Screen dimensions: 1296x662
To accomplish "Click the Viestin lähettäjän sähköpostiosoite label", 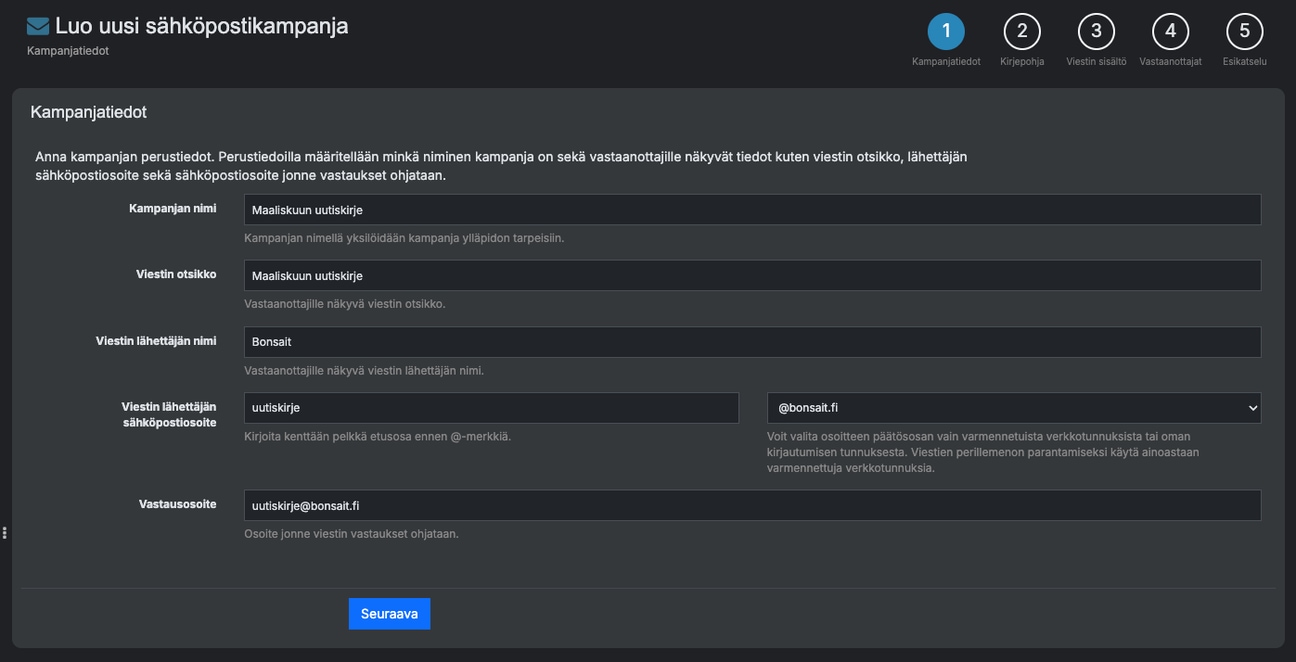I will pyautogui.click(x=168, y=415).
